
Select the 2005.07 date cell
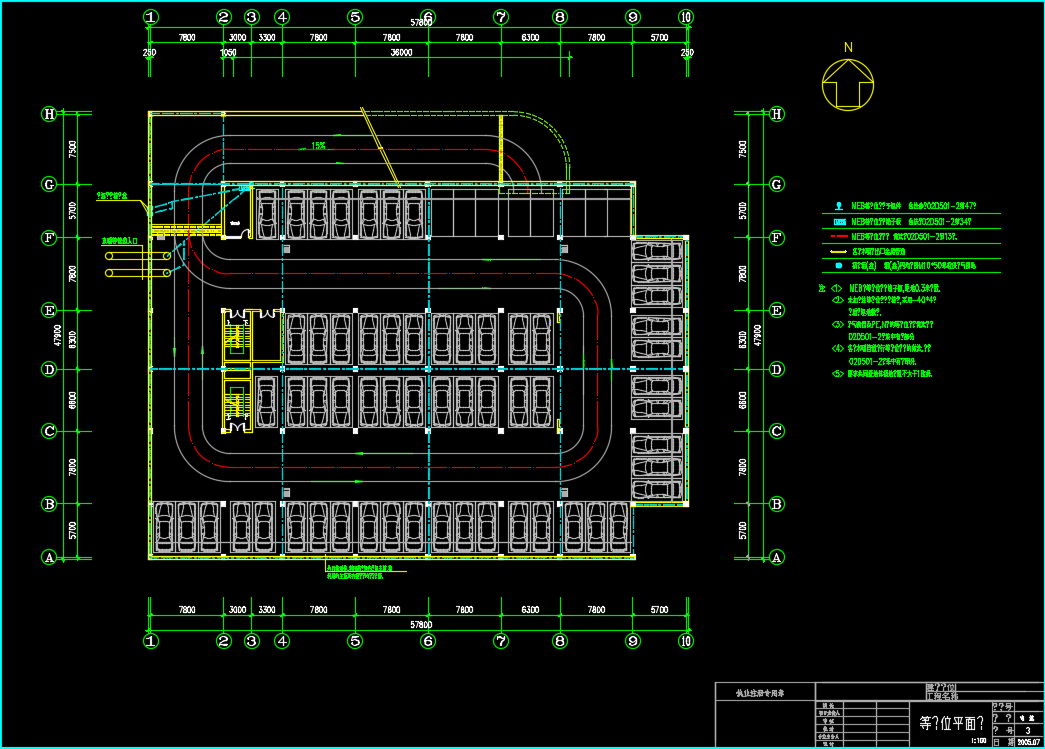1028,742
